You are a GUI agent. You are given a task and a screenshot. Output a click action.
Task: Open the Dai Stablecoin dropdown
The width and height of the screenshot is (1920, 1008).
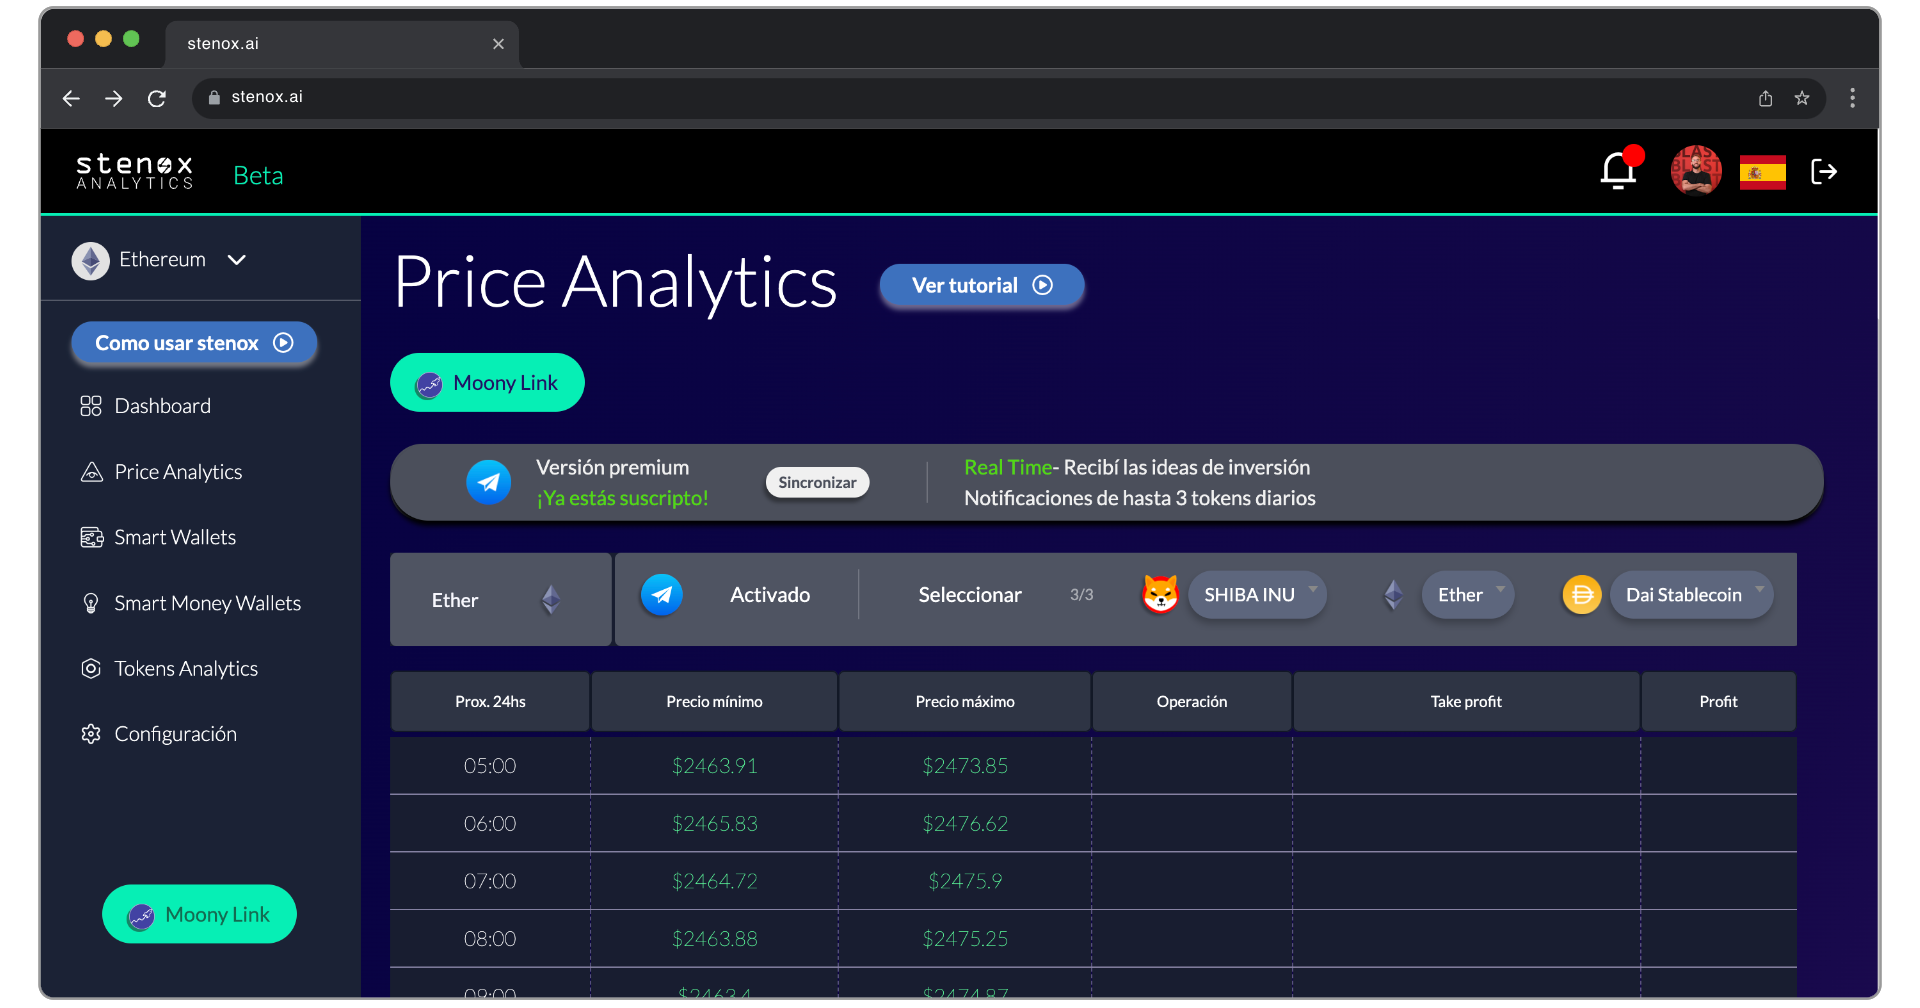(x=1690, y=594)
